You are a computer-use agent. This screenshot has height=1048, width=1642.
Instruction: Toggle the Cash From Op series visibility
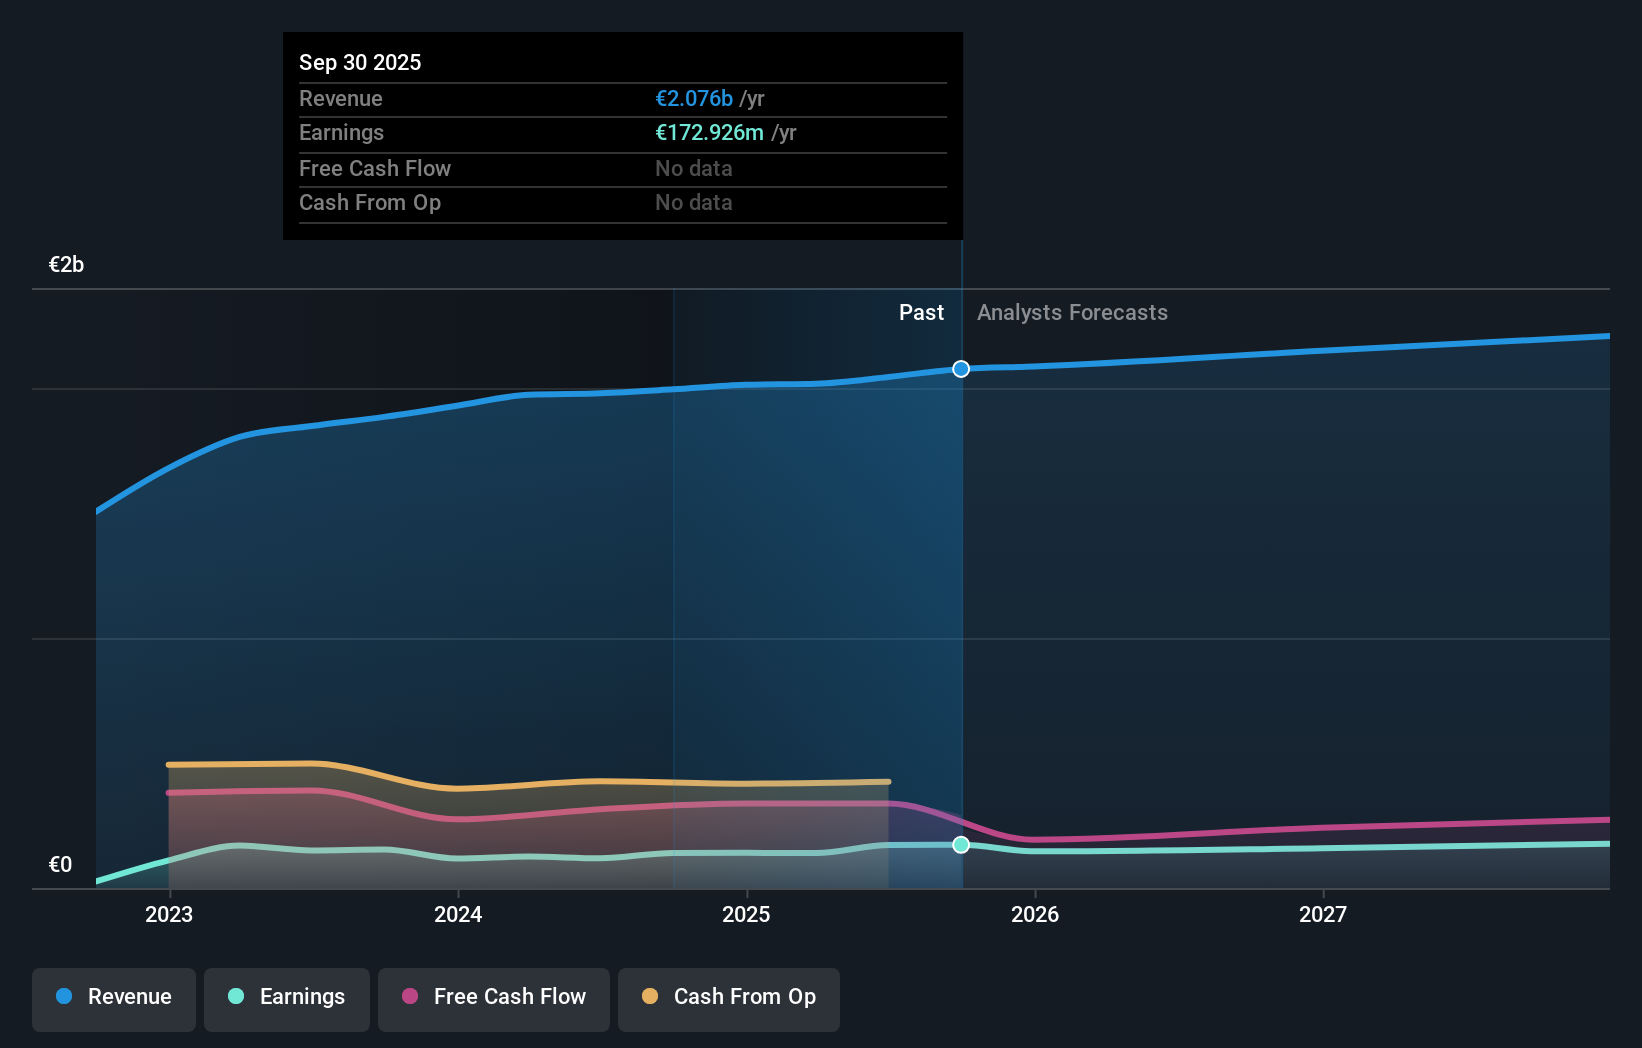(x=729, y=997)
